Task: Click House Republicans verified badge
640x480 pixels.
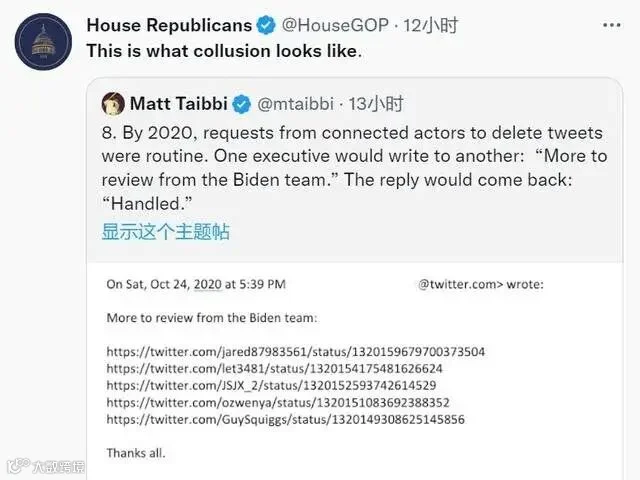Action: [266, 25]
